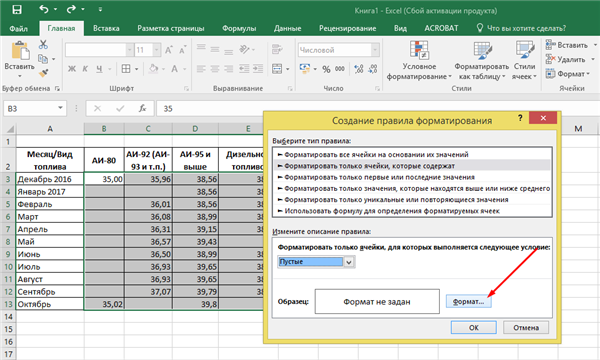Click the Save icon in quick access toolbar

point(17,10)
